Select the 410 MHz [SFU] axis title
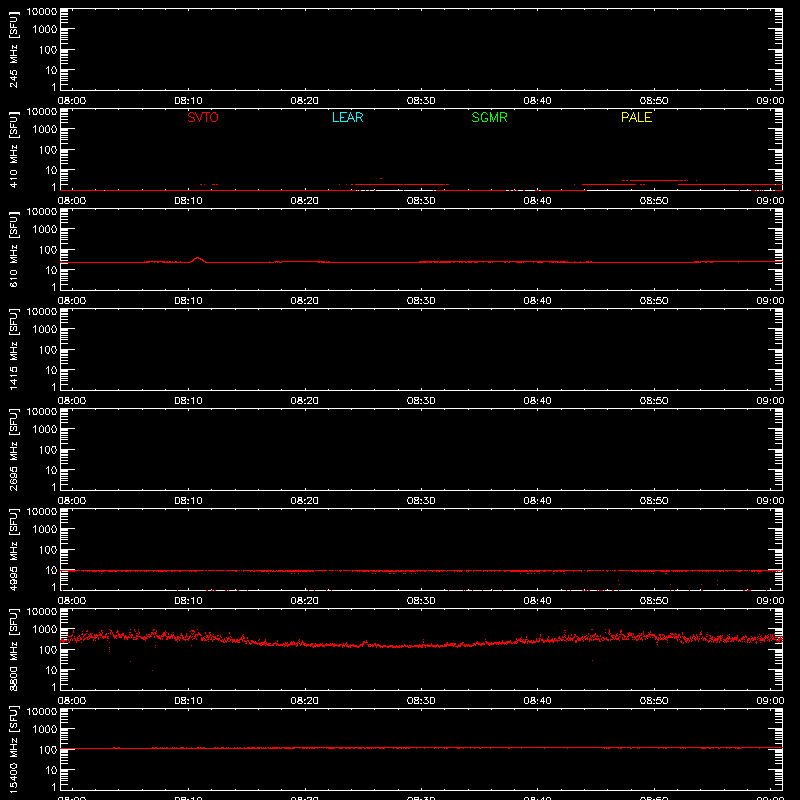The width and height of the screenshot is (800, 800). click(x=13, y=149)
